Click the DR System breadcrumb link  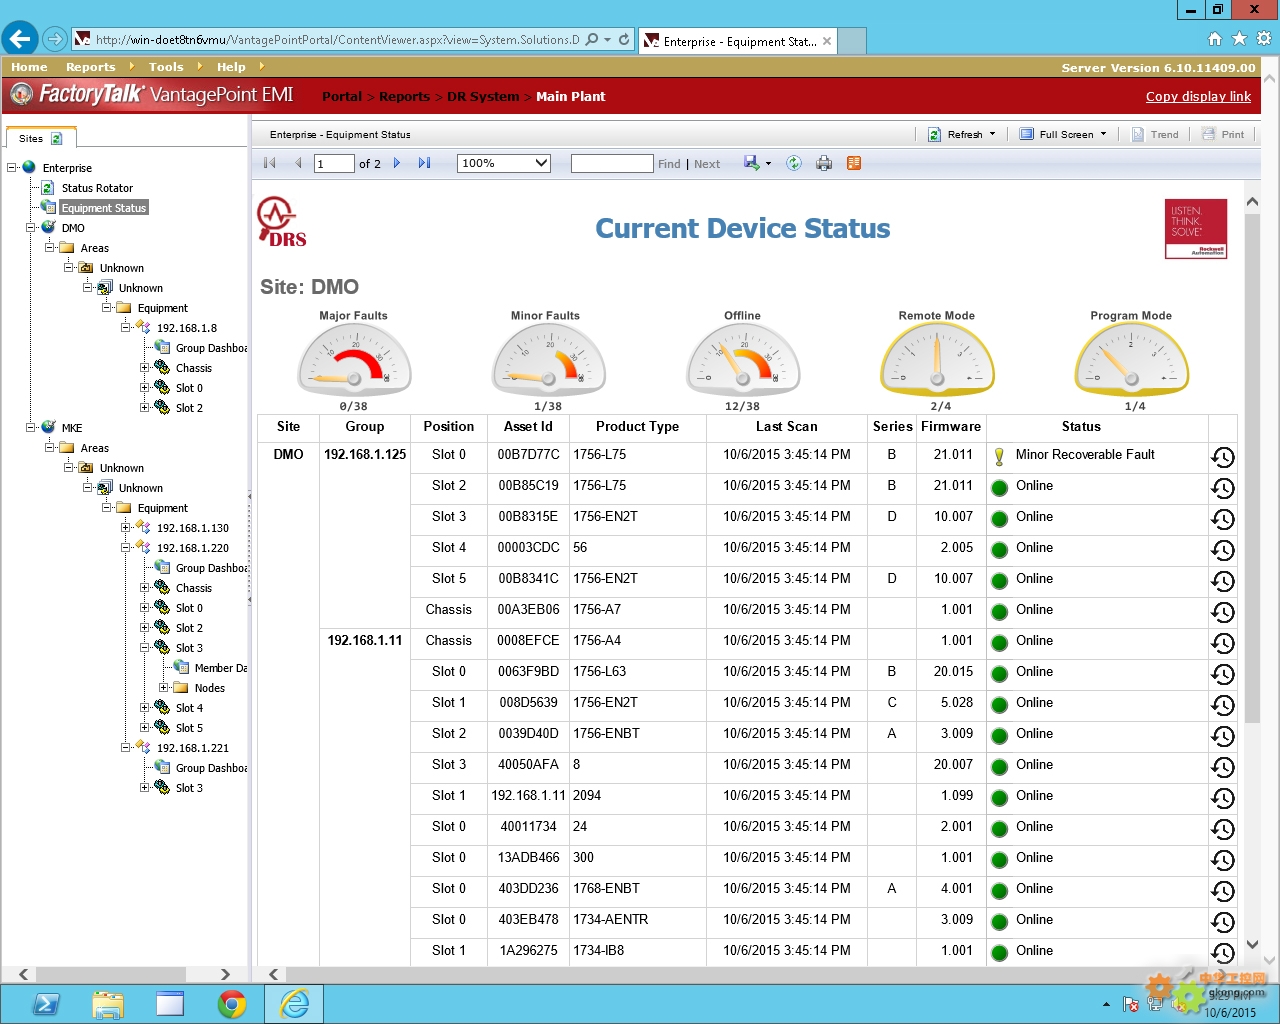483,96
